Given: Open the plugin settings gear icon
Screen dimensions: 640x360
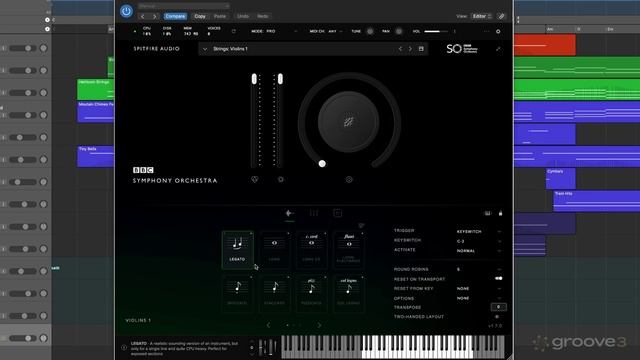Looking at the screenshot, I should click(498, 31).
